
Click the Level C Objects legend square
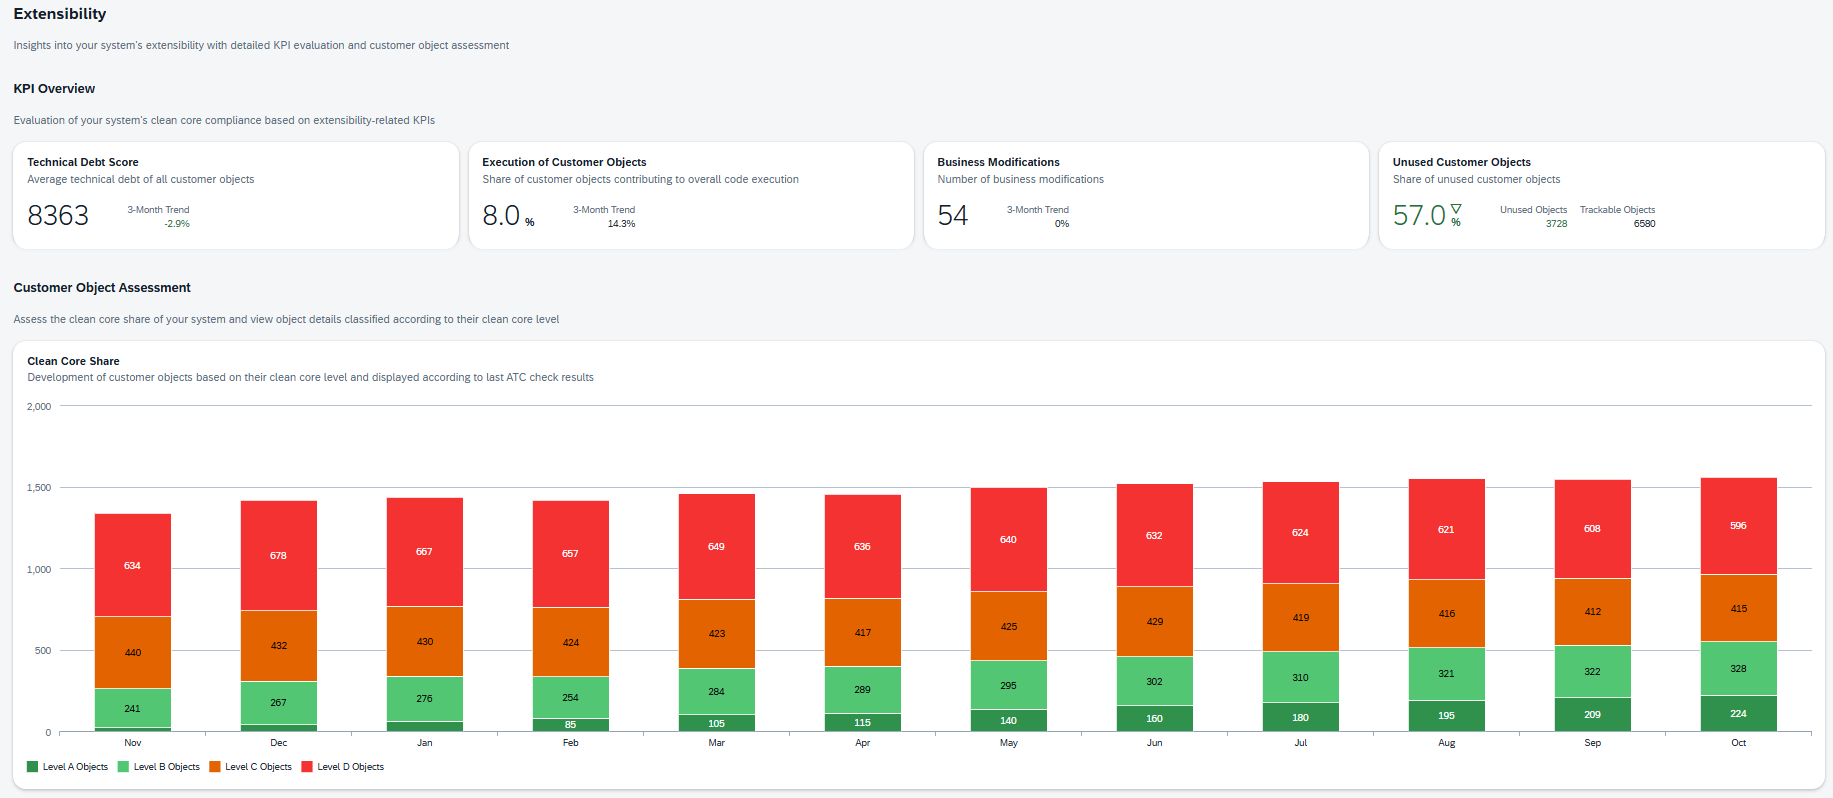(x=215, y=767)
